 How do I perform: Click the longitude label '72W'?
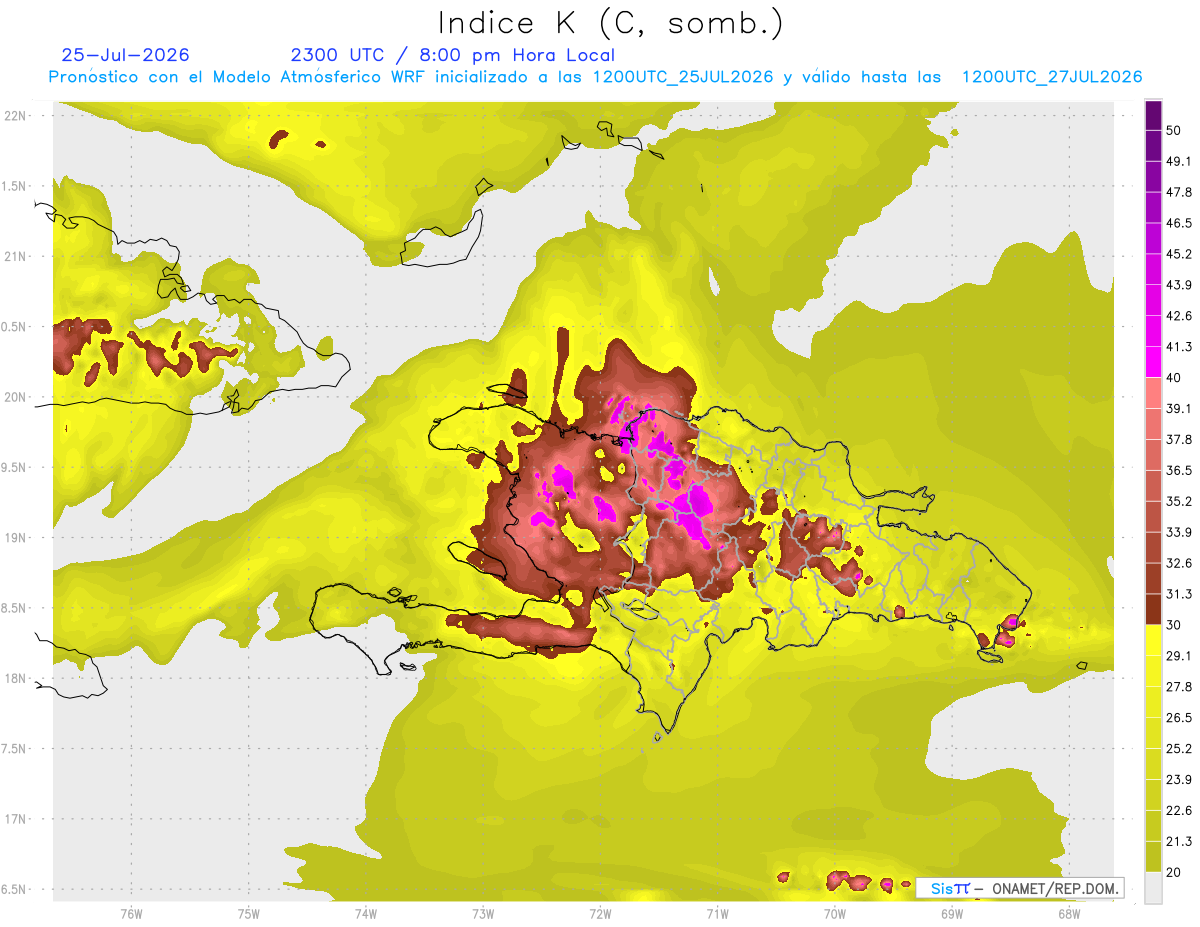point(600,913)
